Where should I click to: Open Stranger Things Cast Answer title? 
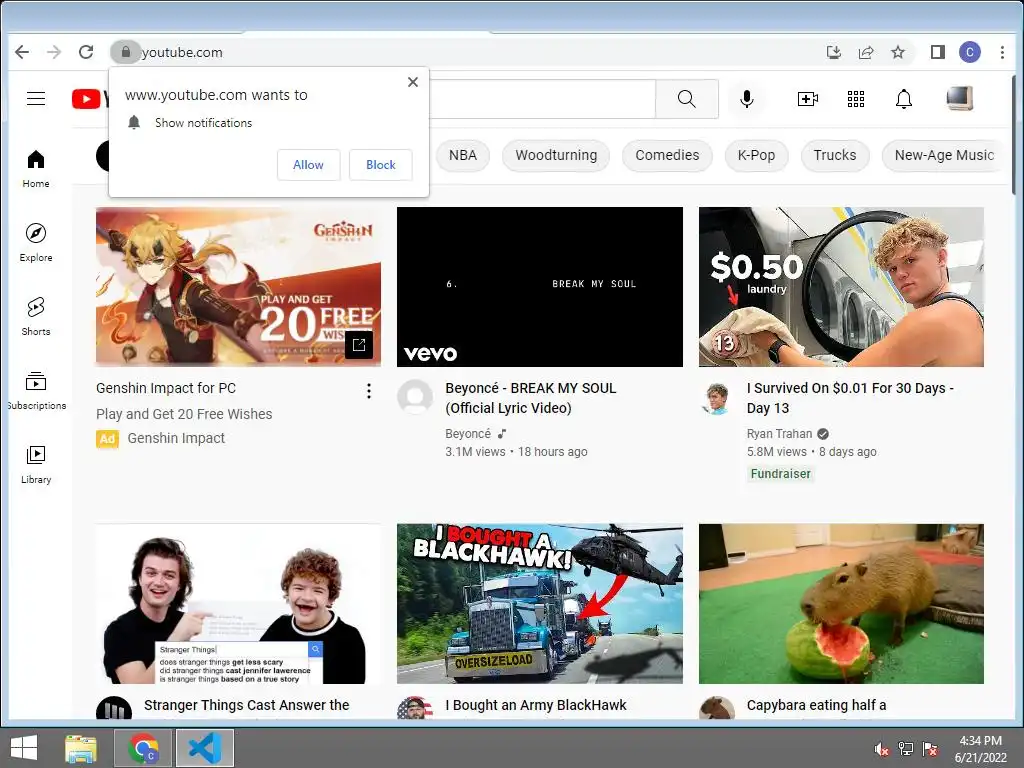[x=246, y=705]
